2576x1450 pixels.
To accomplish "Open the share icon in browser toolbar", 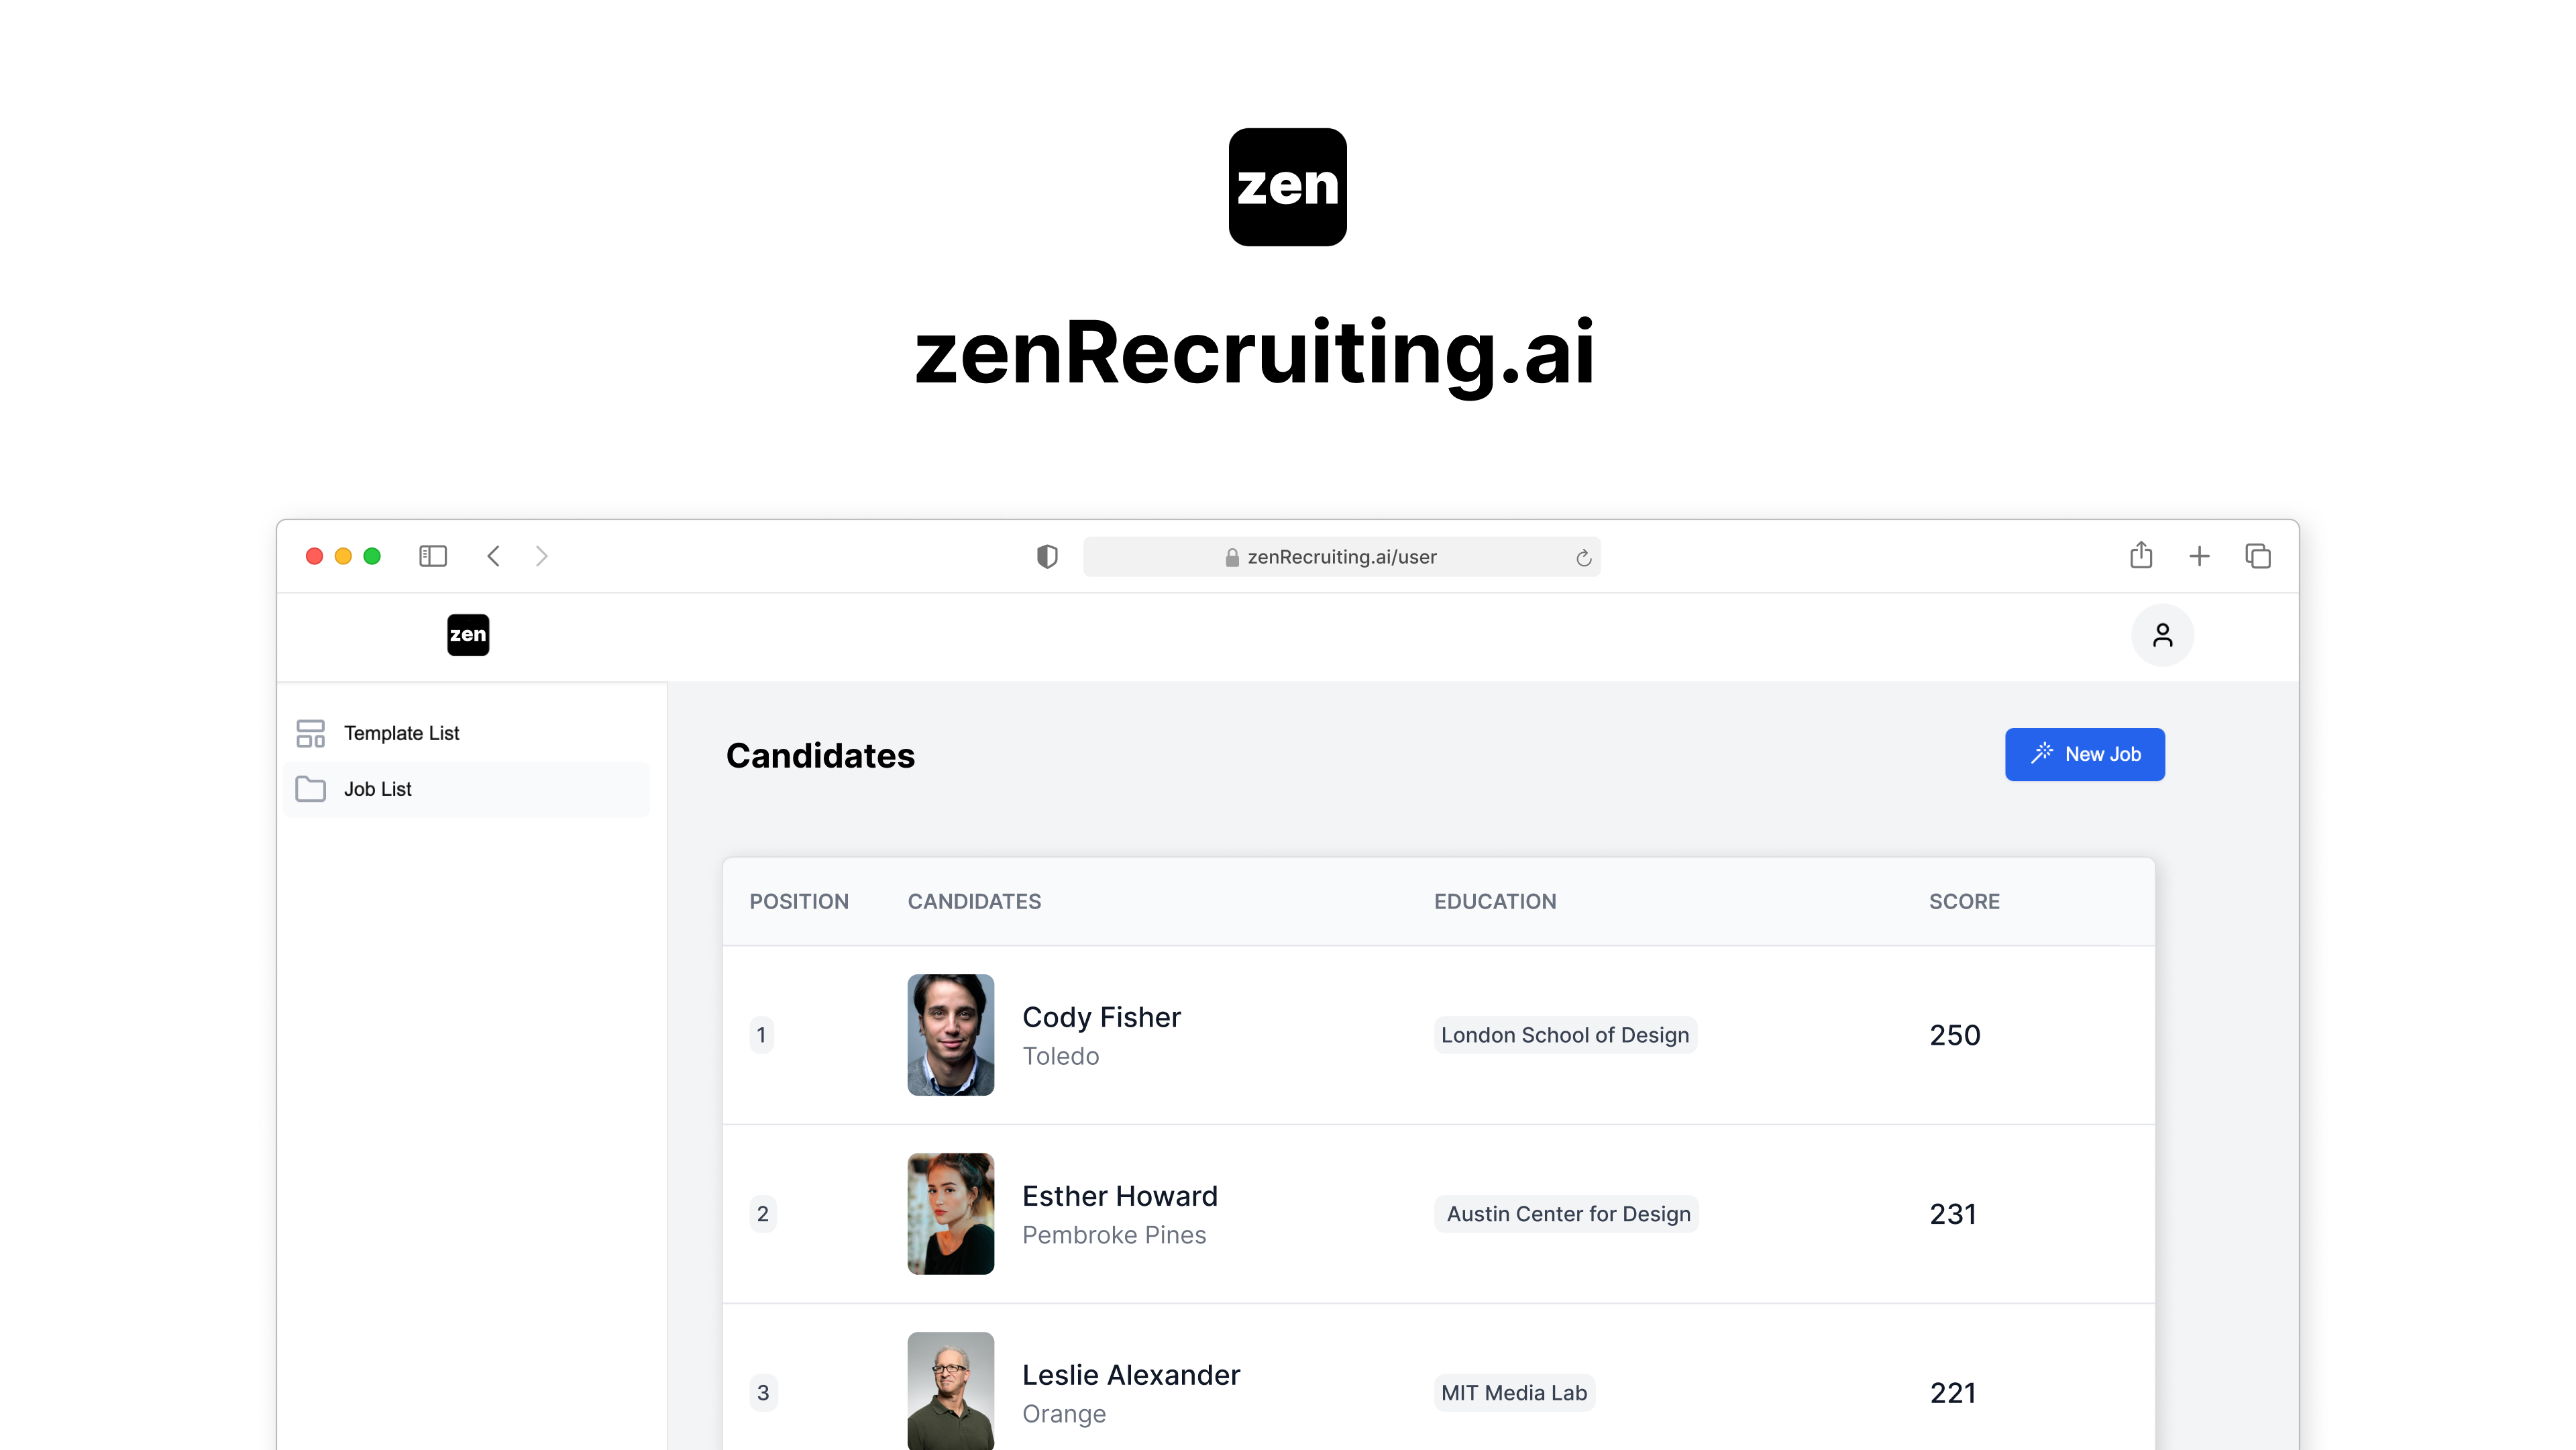I will click(x=2140, y=555).
